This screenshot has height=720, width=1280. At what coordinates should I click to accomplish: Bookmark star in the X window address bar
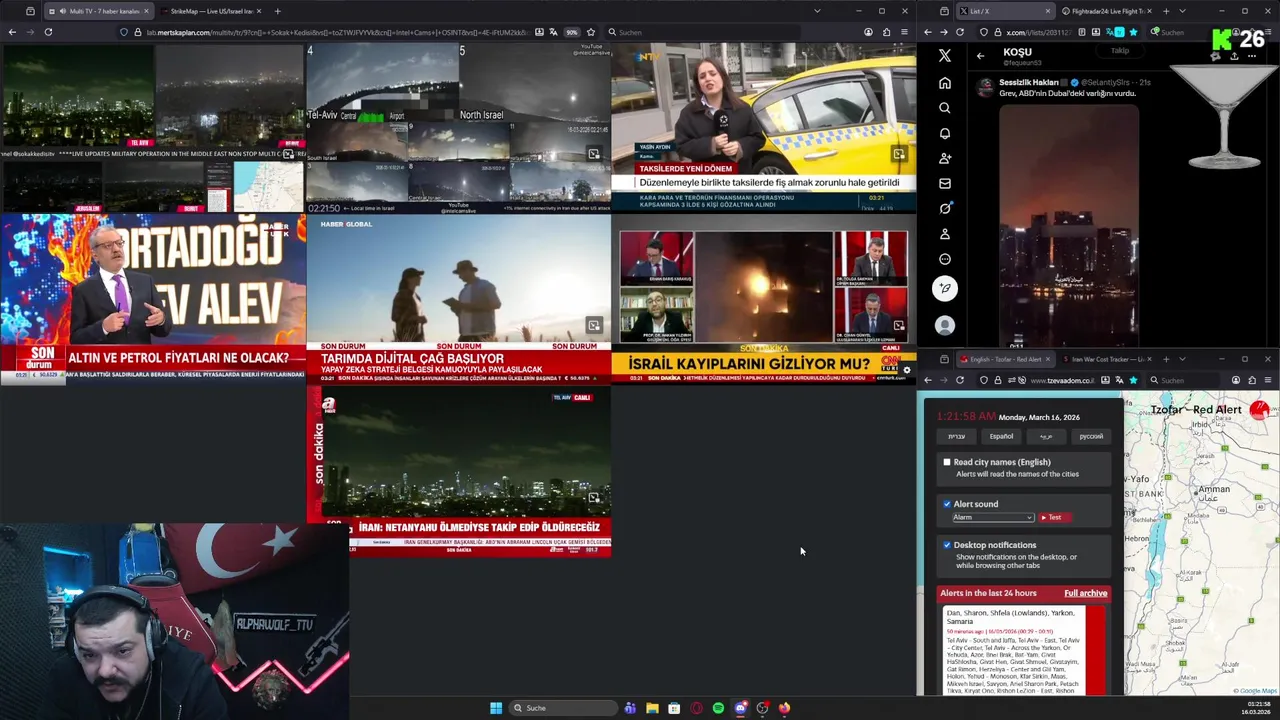1133,32
